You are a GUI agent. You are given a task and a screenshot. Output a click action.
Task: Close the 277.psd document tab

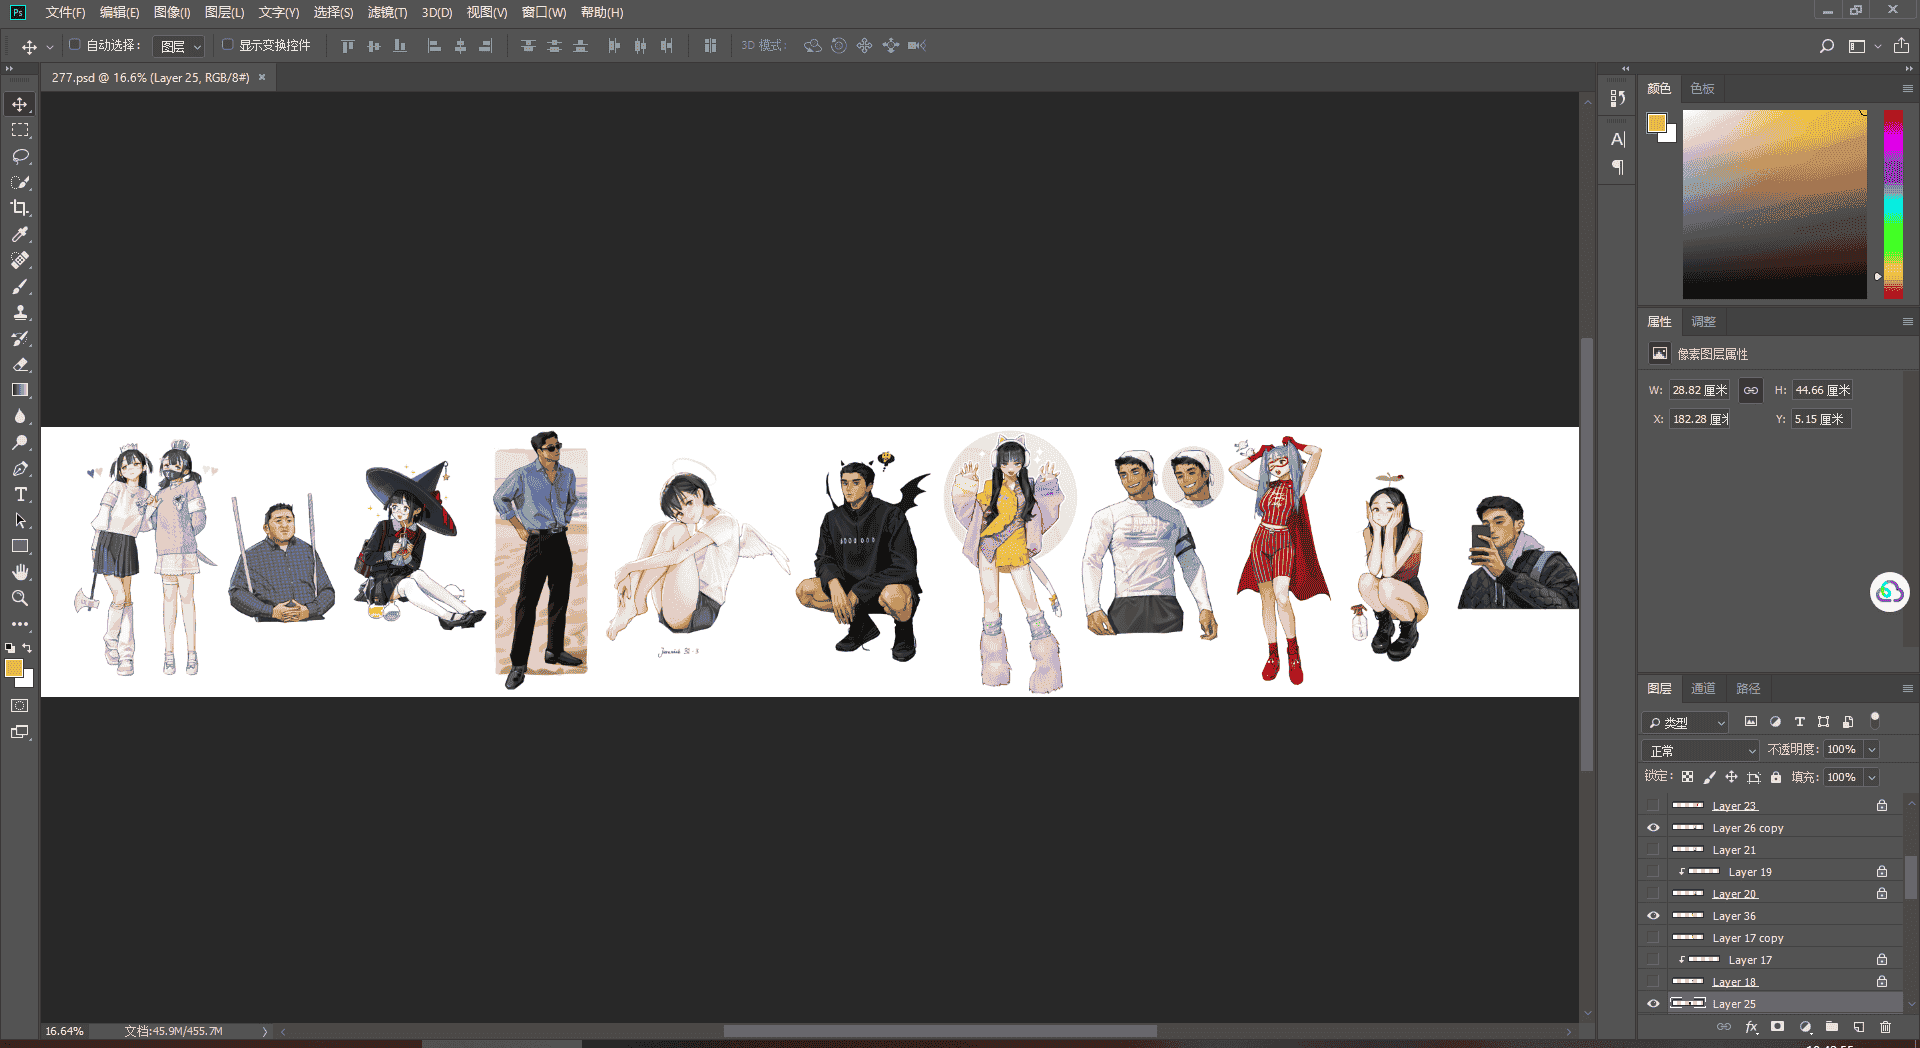point(262,77)
